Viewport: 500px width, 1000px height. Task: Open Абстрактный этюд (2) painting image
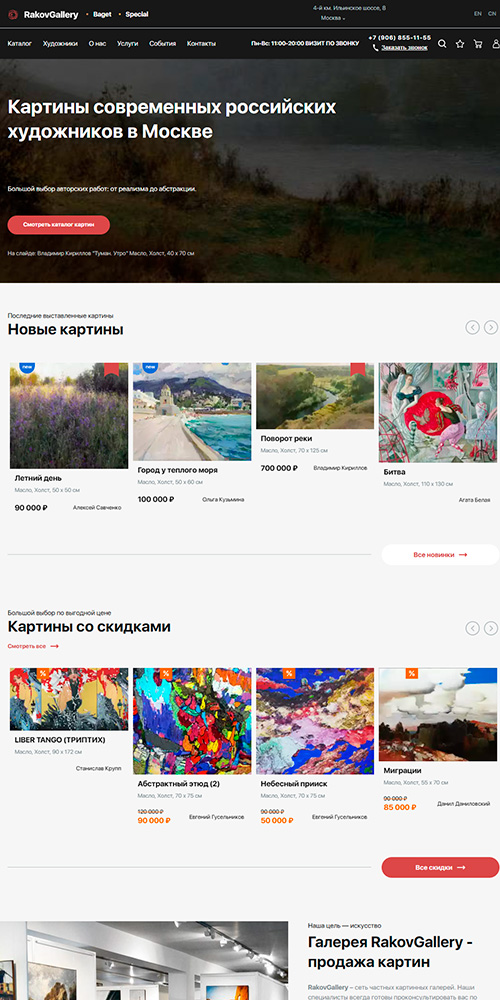click(192, 721)
